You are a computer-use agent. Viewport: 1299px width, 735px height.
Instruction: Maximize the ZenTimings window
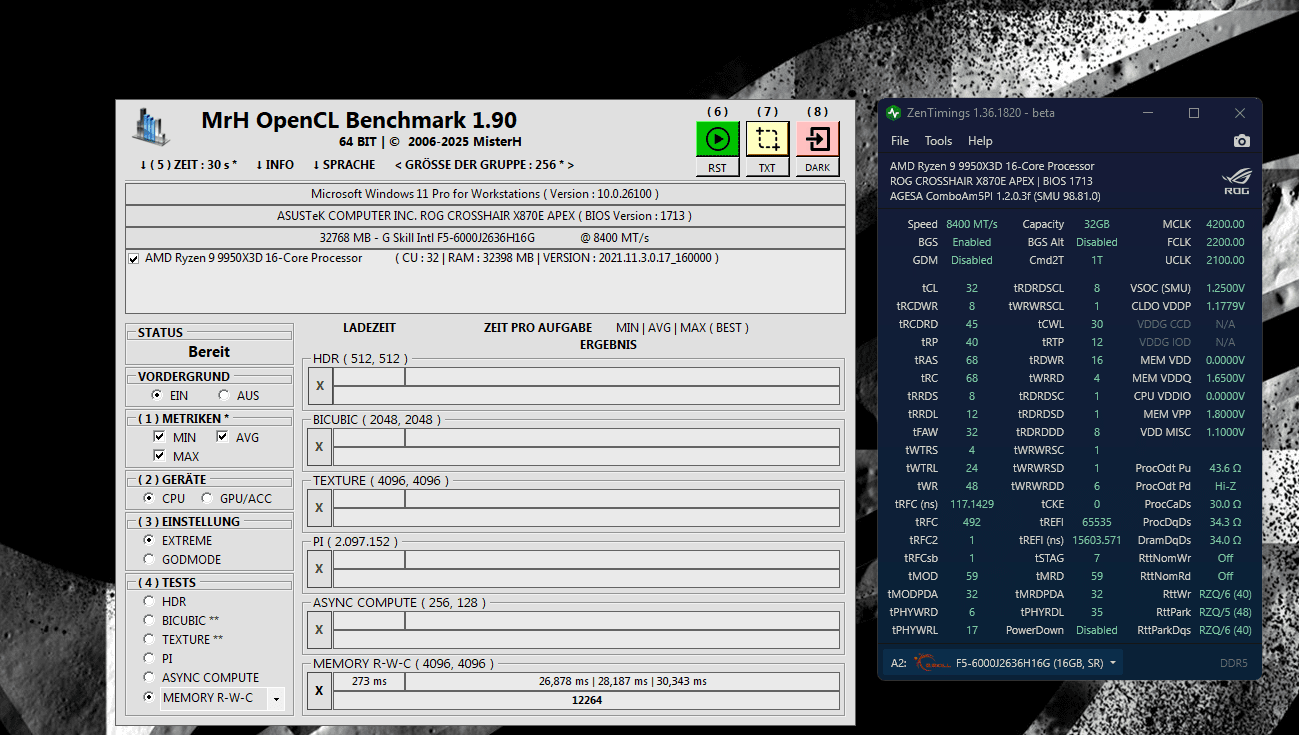(x=1193, y=113)
